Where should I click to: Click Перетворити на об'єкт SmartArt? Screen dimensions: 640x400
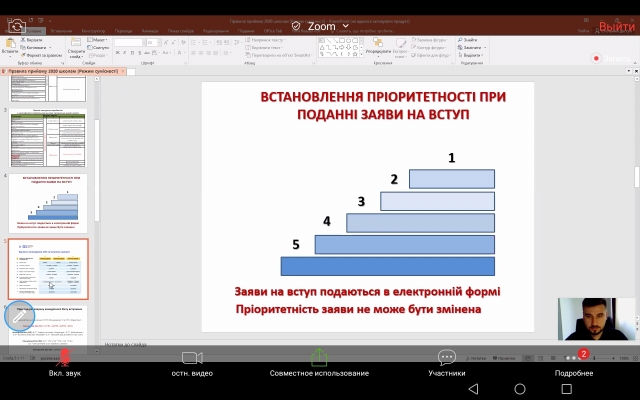pos(278,55)
